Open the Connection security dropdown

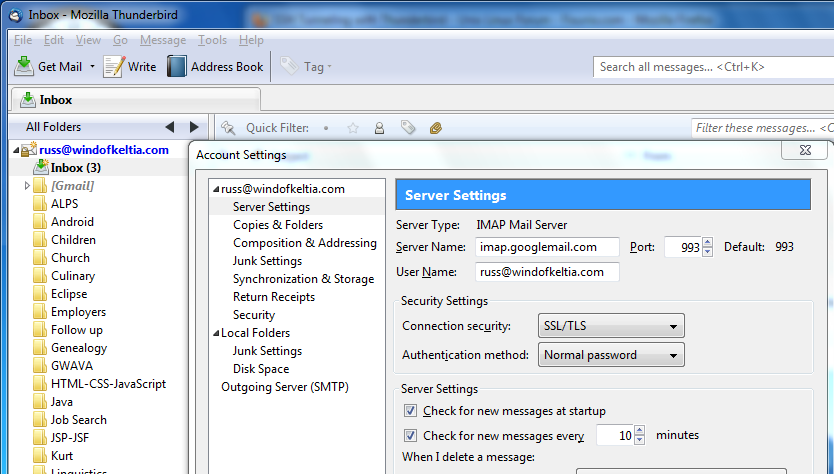(x=611, y=326)
